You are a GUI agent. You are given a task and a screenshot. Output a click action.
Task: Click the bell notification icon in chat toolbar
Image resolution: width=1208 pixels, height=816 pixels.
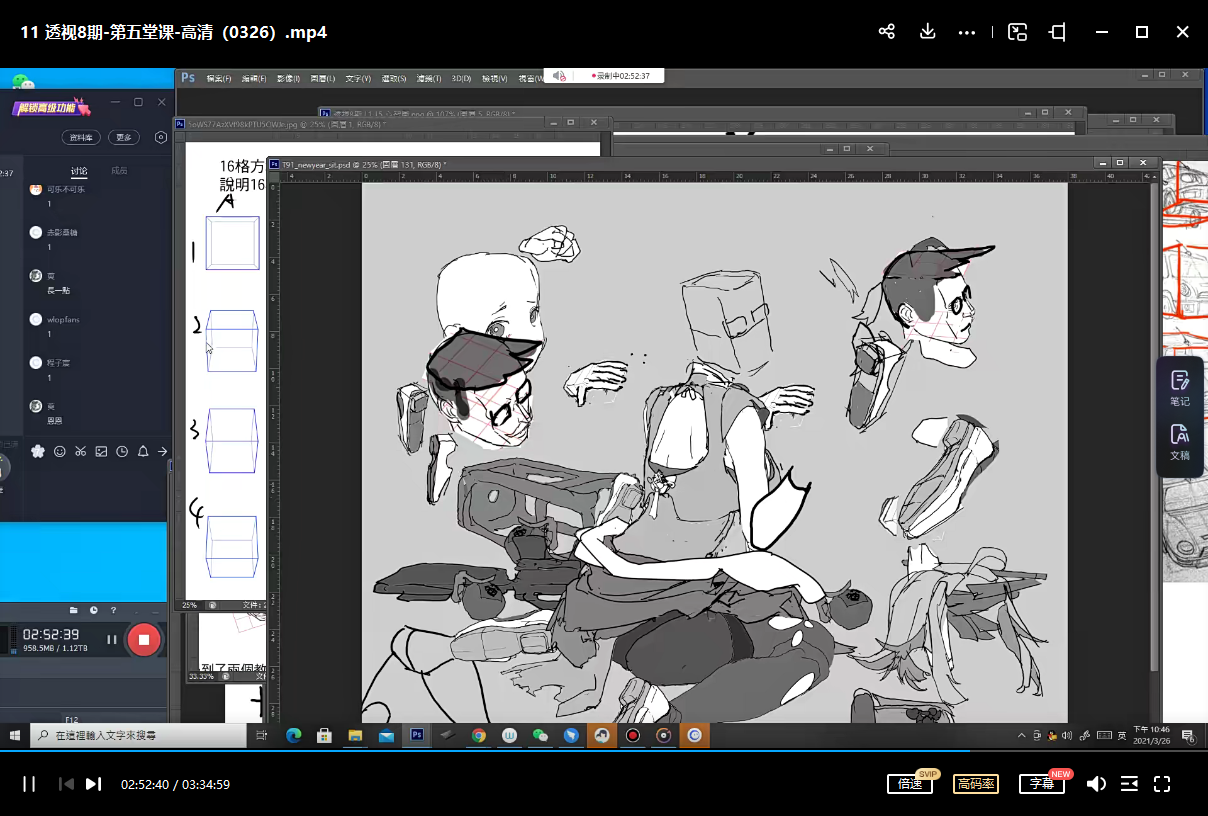click(143, 451)
